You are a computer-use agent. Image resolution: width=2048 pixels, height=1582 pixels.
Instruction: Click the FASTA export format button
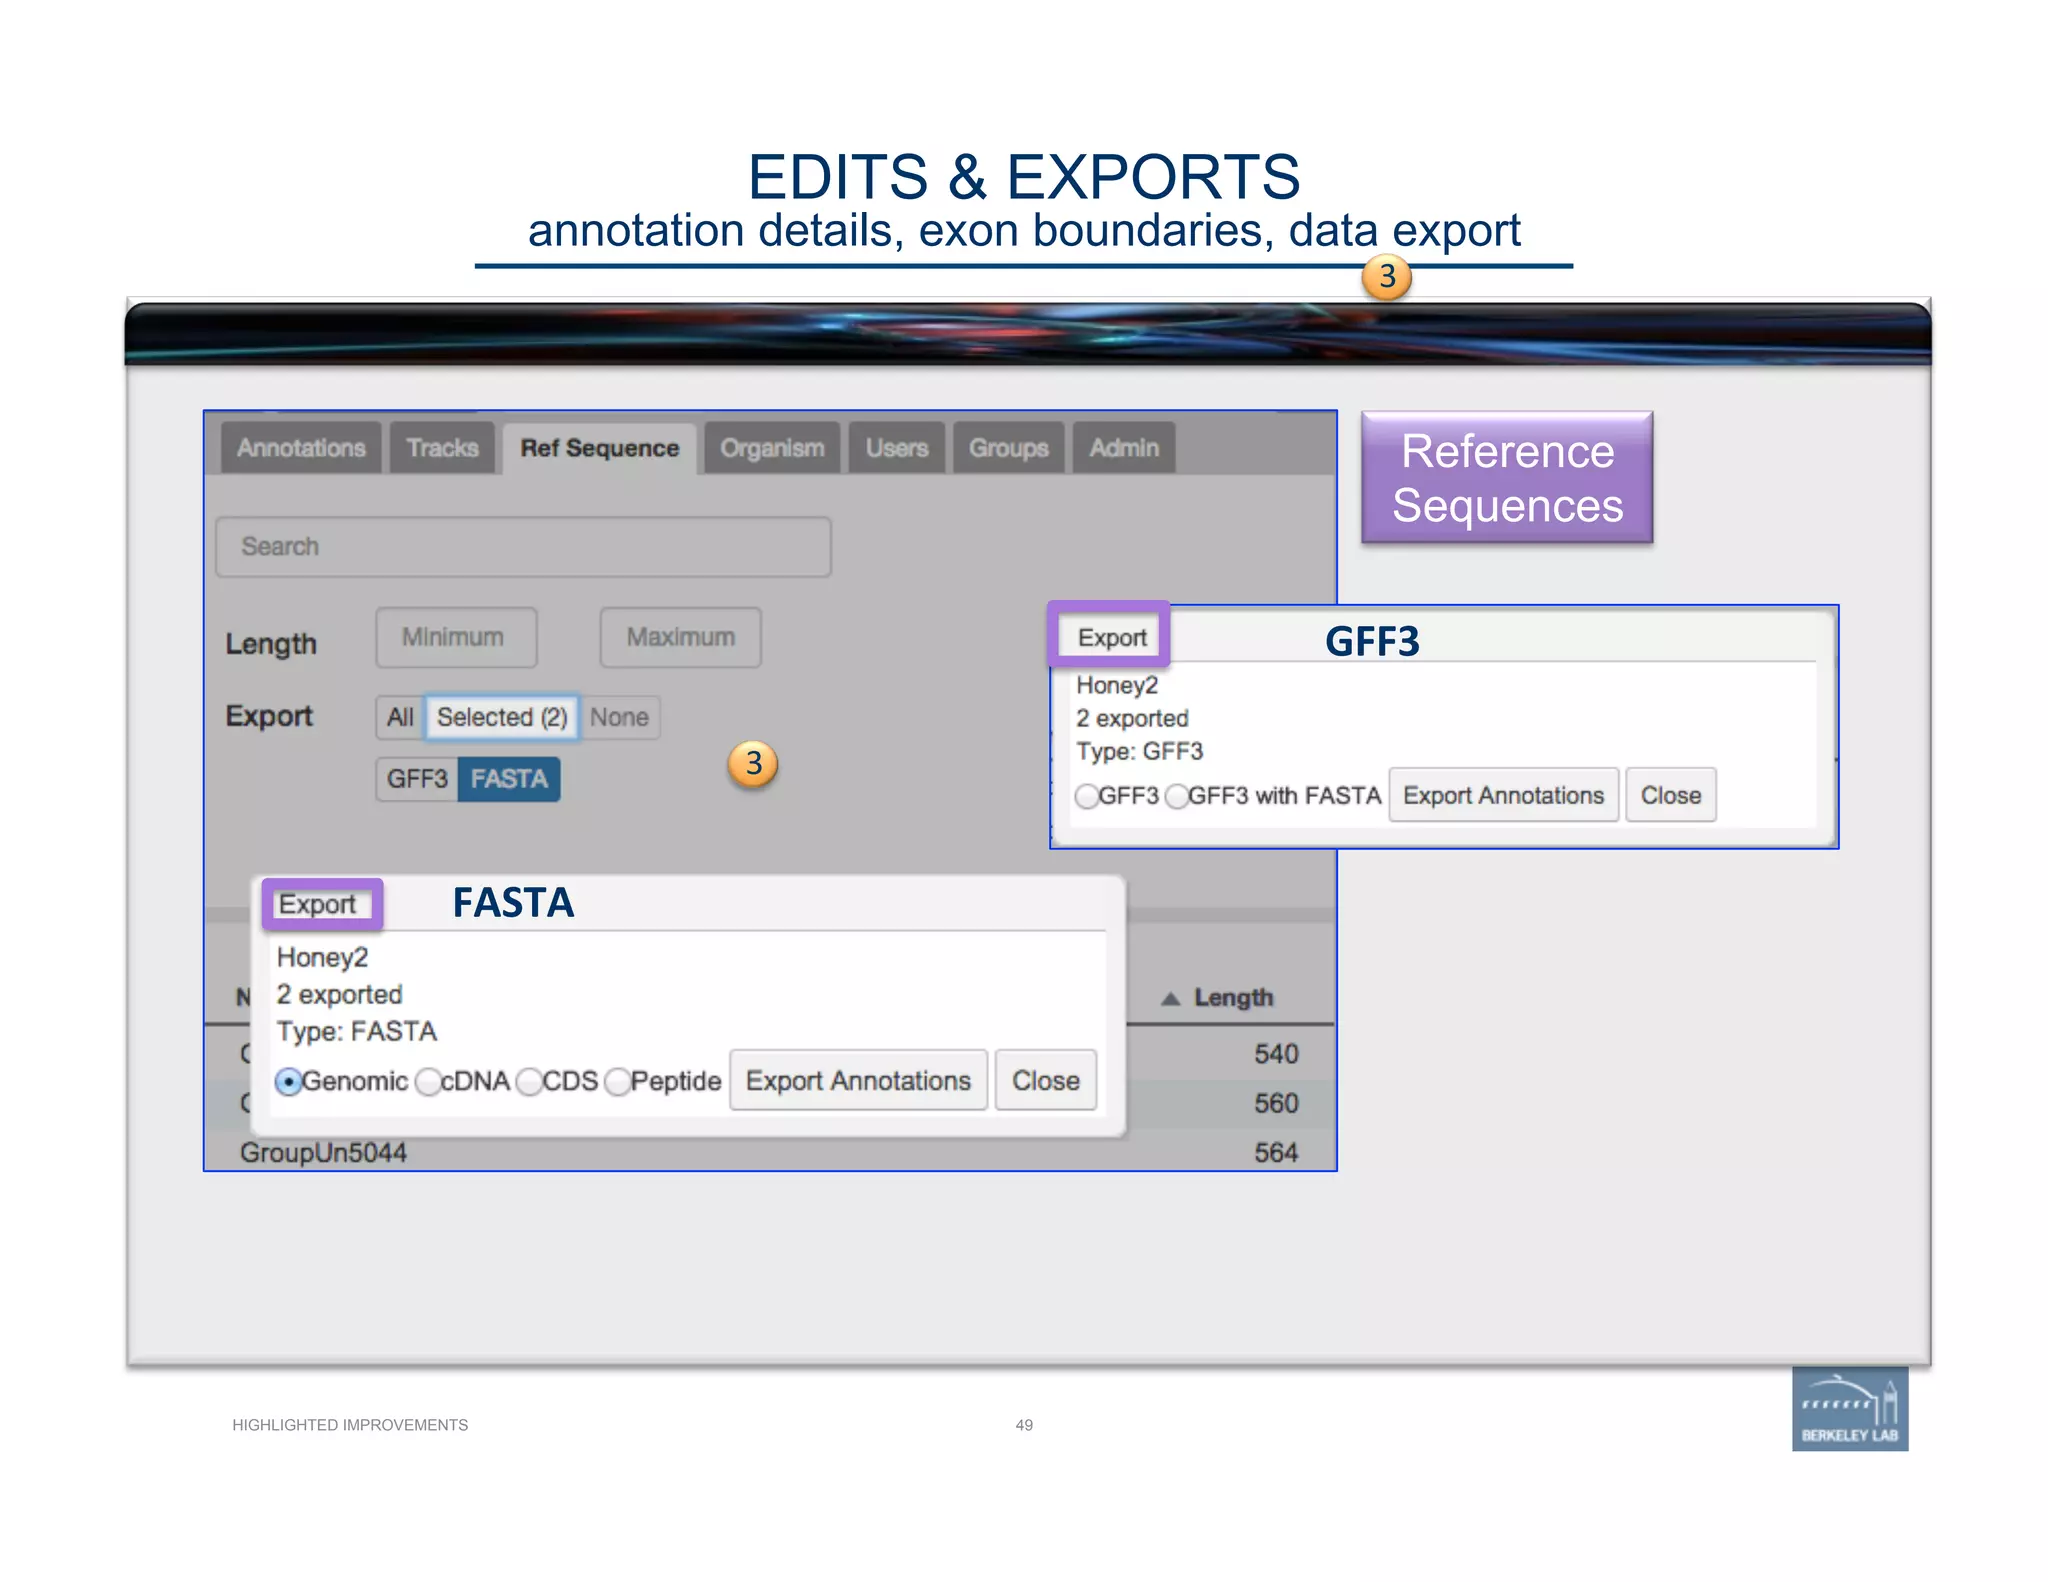pyautogui.click(x=509, y=779)
